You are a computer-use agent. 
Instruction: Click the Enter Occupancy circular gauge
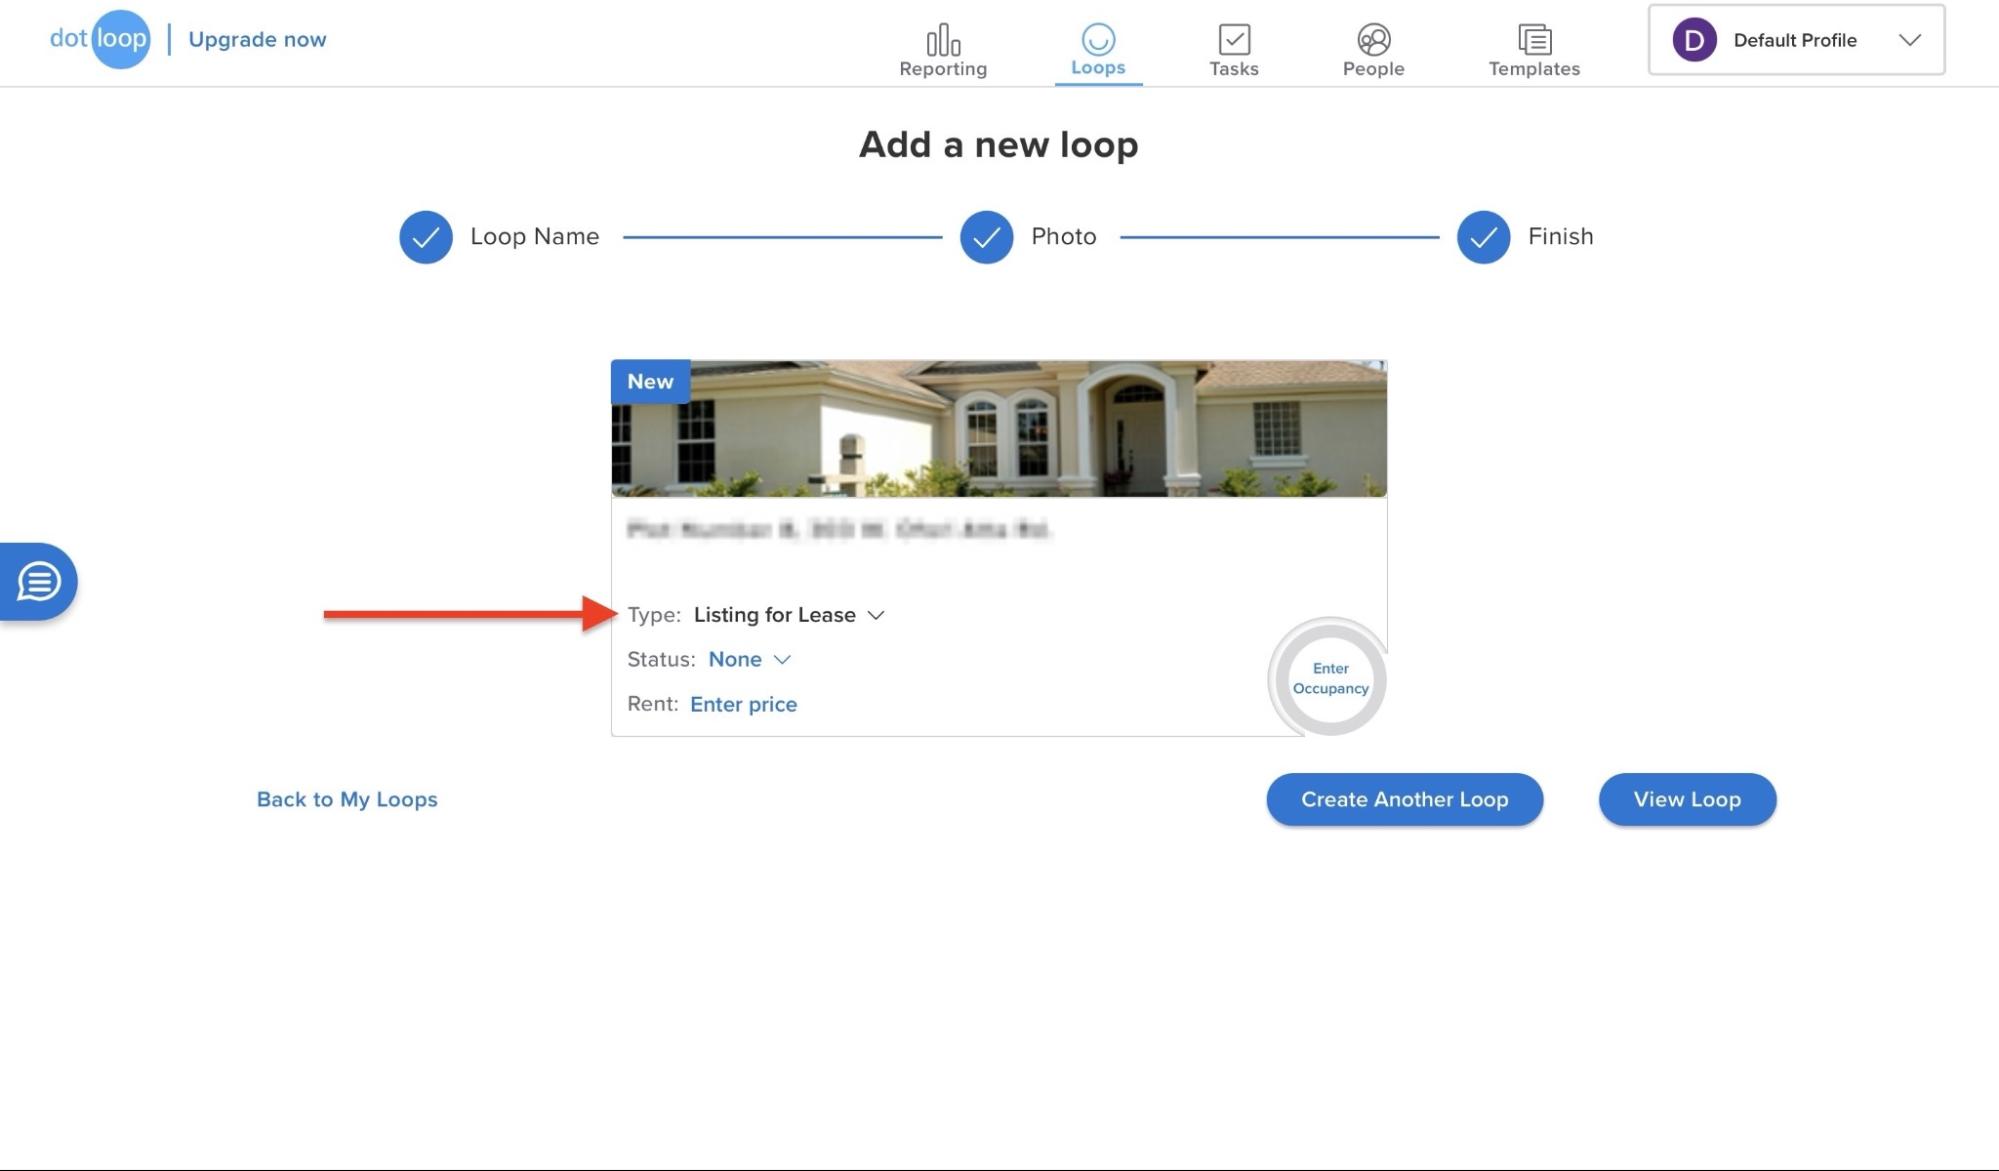[1328, 679]
